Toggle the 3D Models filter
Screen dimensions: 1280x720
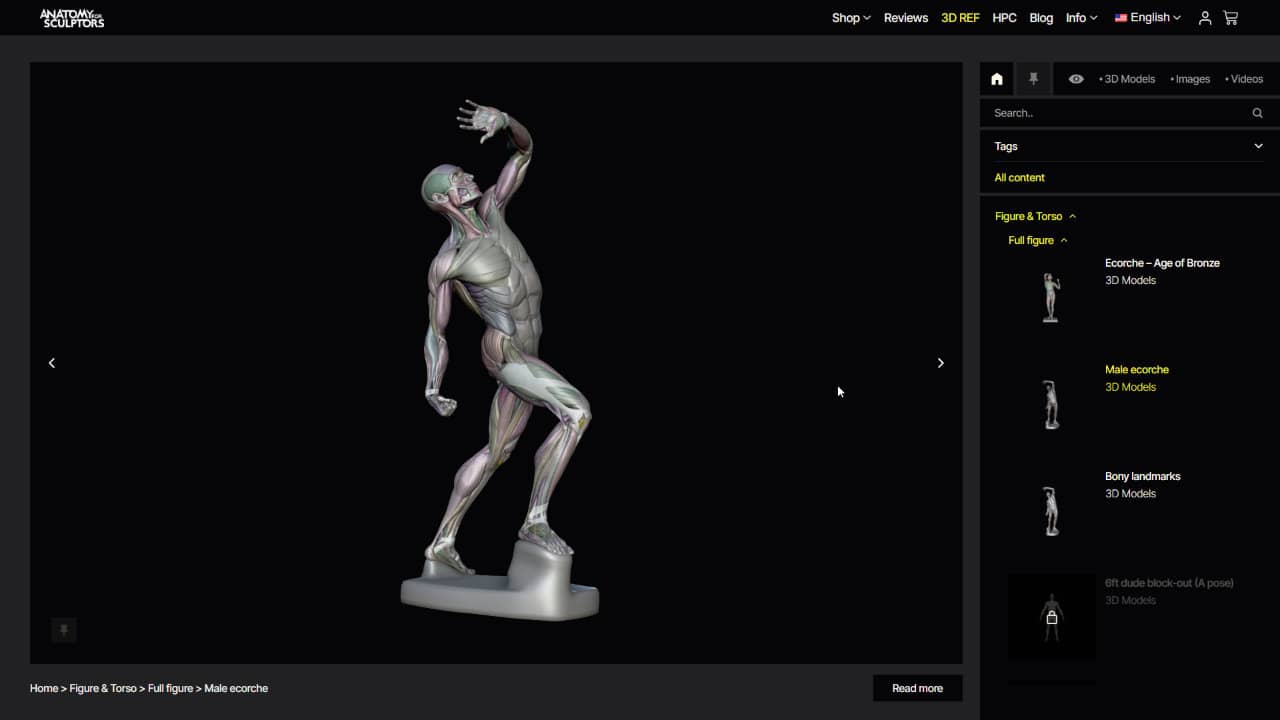[x=1127, y=79]
